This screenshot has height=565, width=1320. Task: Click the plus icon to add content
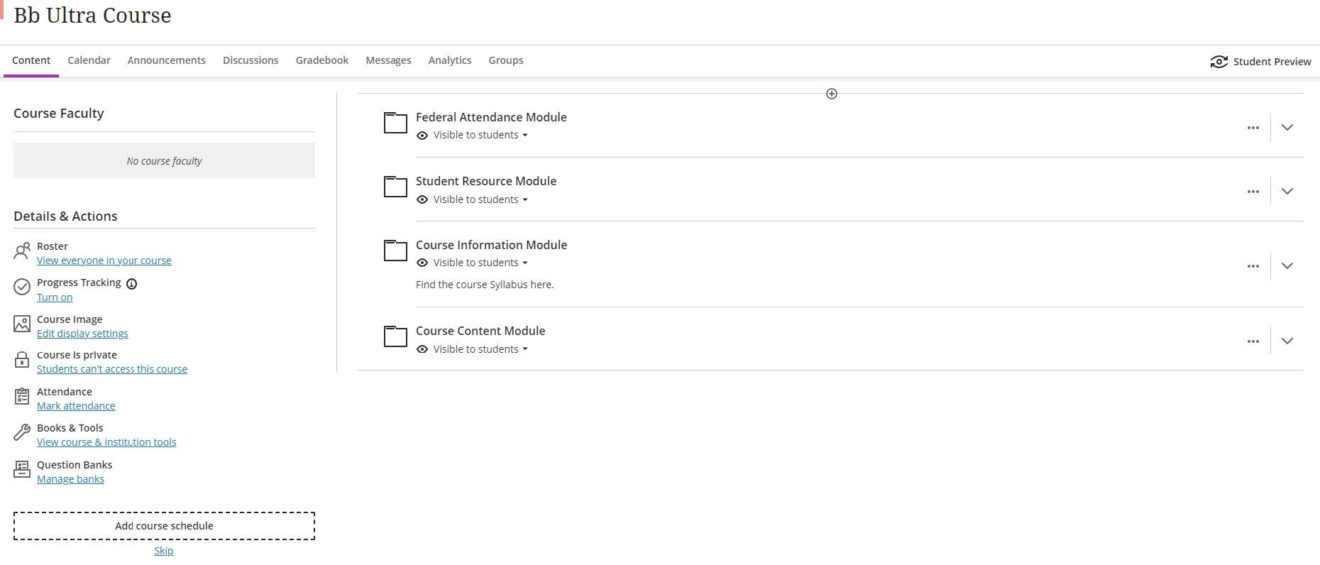(831, 94)
